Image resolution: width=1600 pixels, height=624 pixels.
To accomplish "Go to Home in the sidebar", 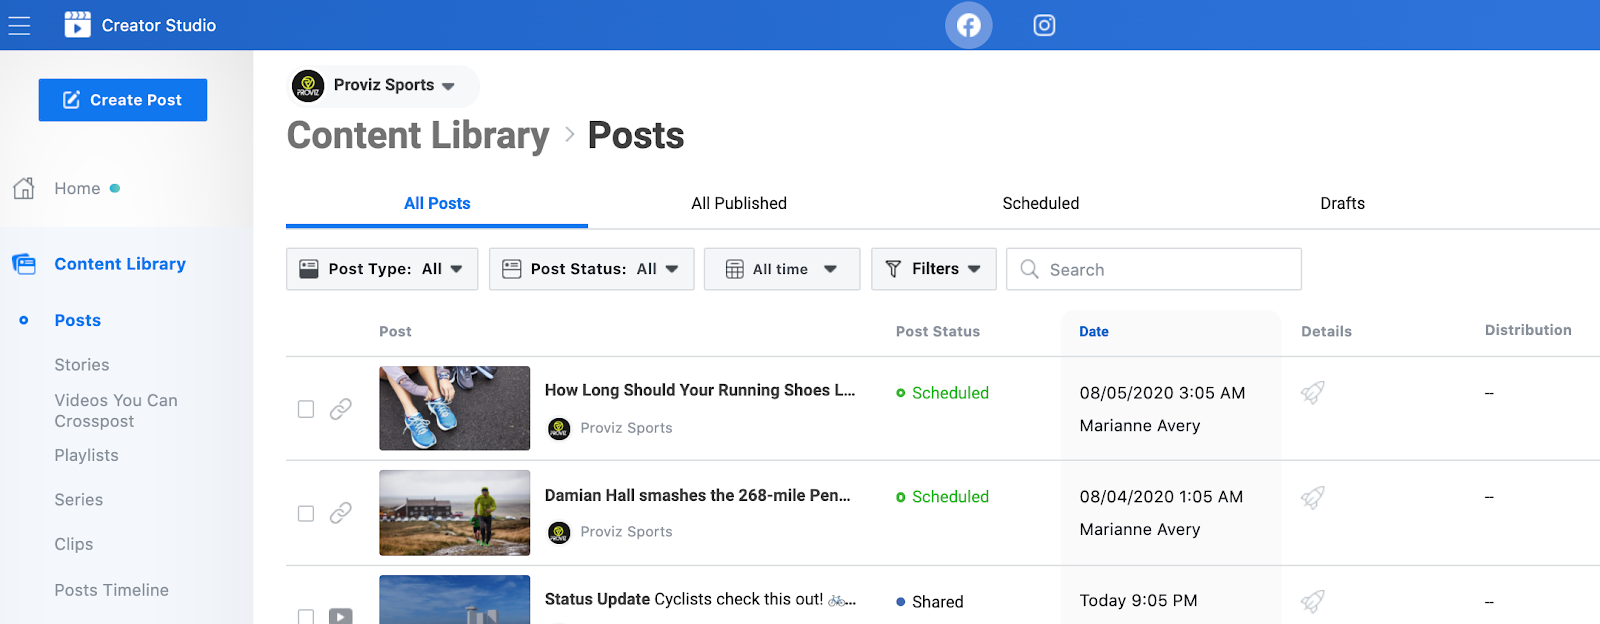I will pyautogui.click(x=77, y=188).
